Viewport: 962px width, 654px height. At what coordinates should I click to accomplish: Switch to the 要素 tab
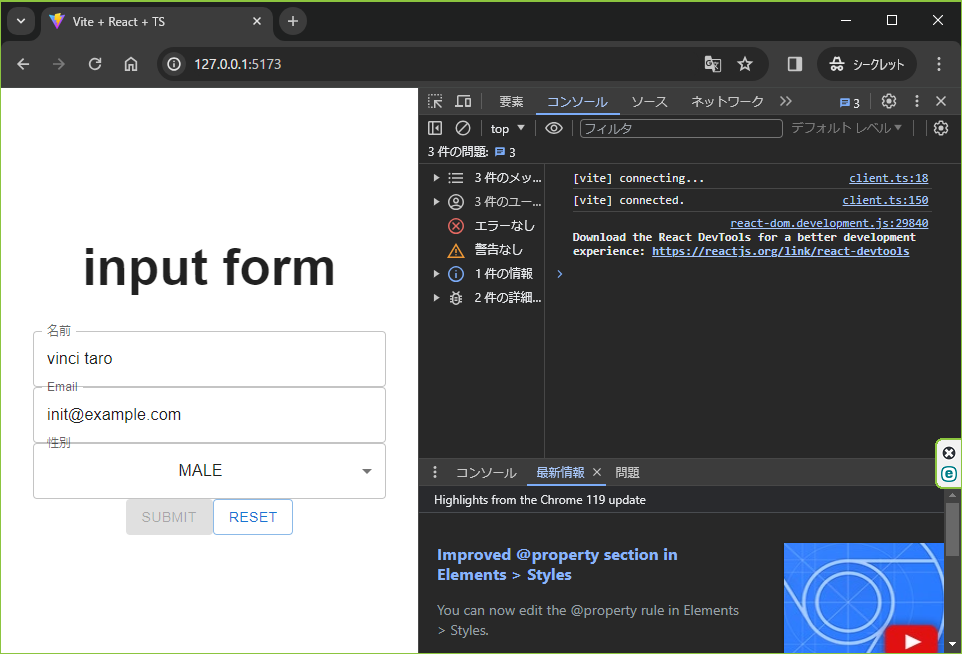click(511, 101)
